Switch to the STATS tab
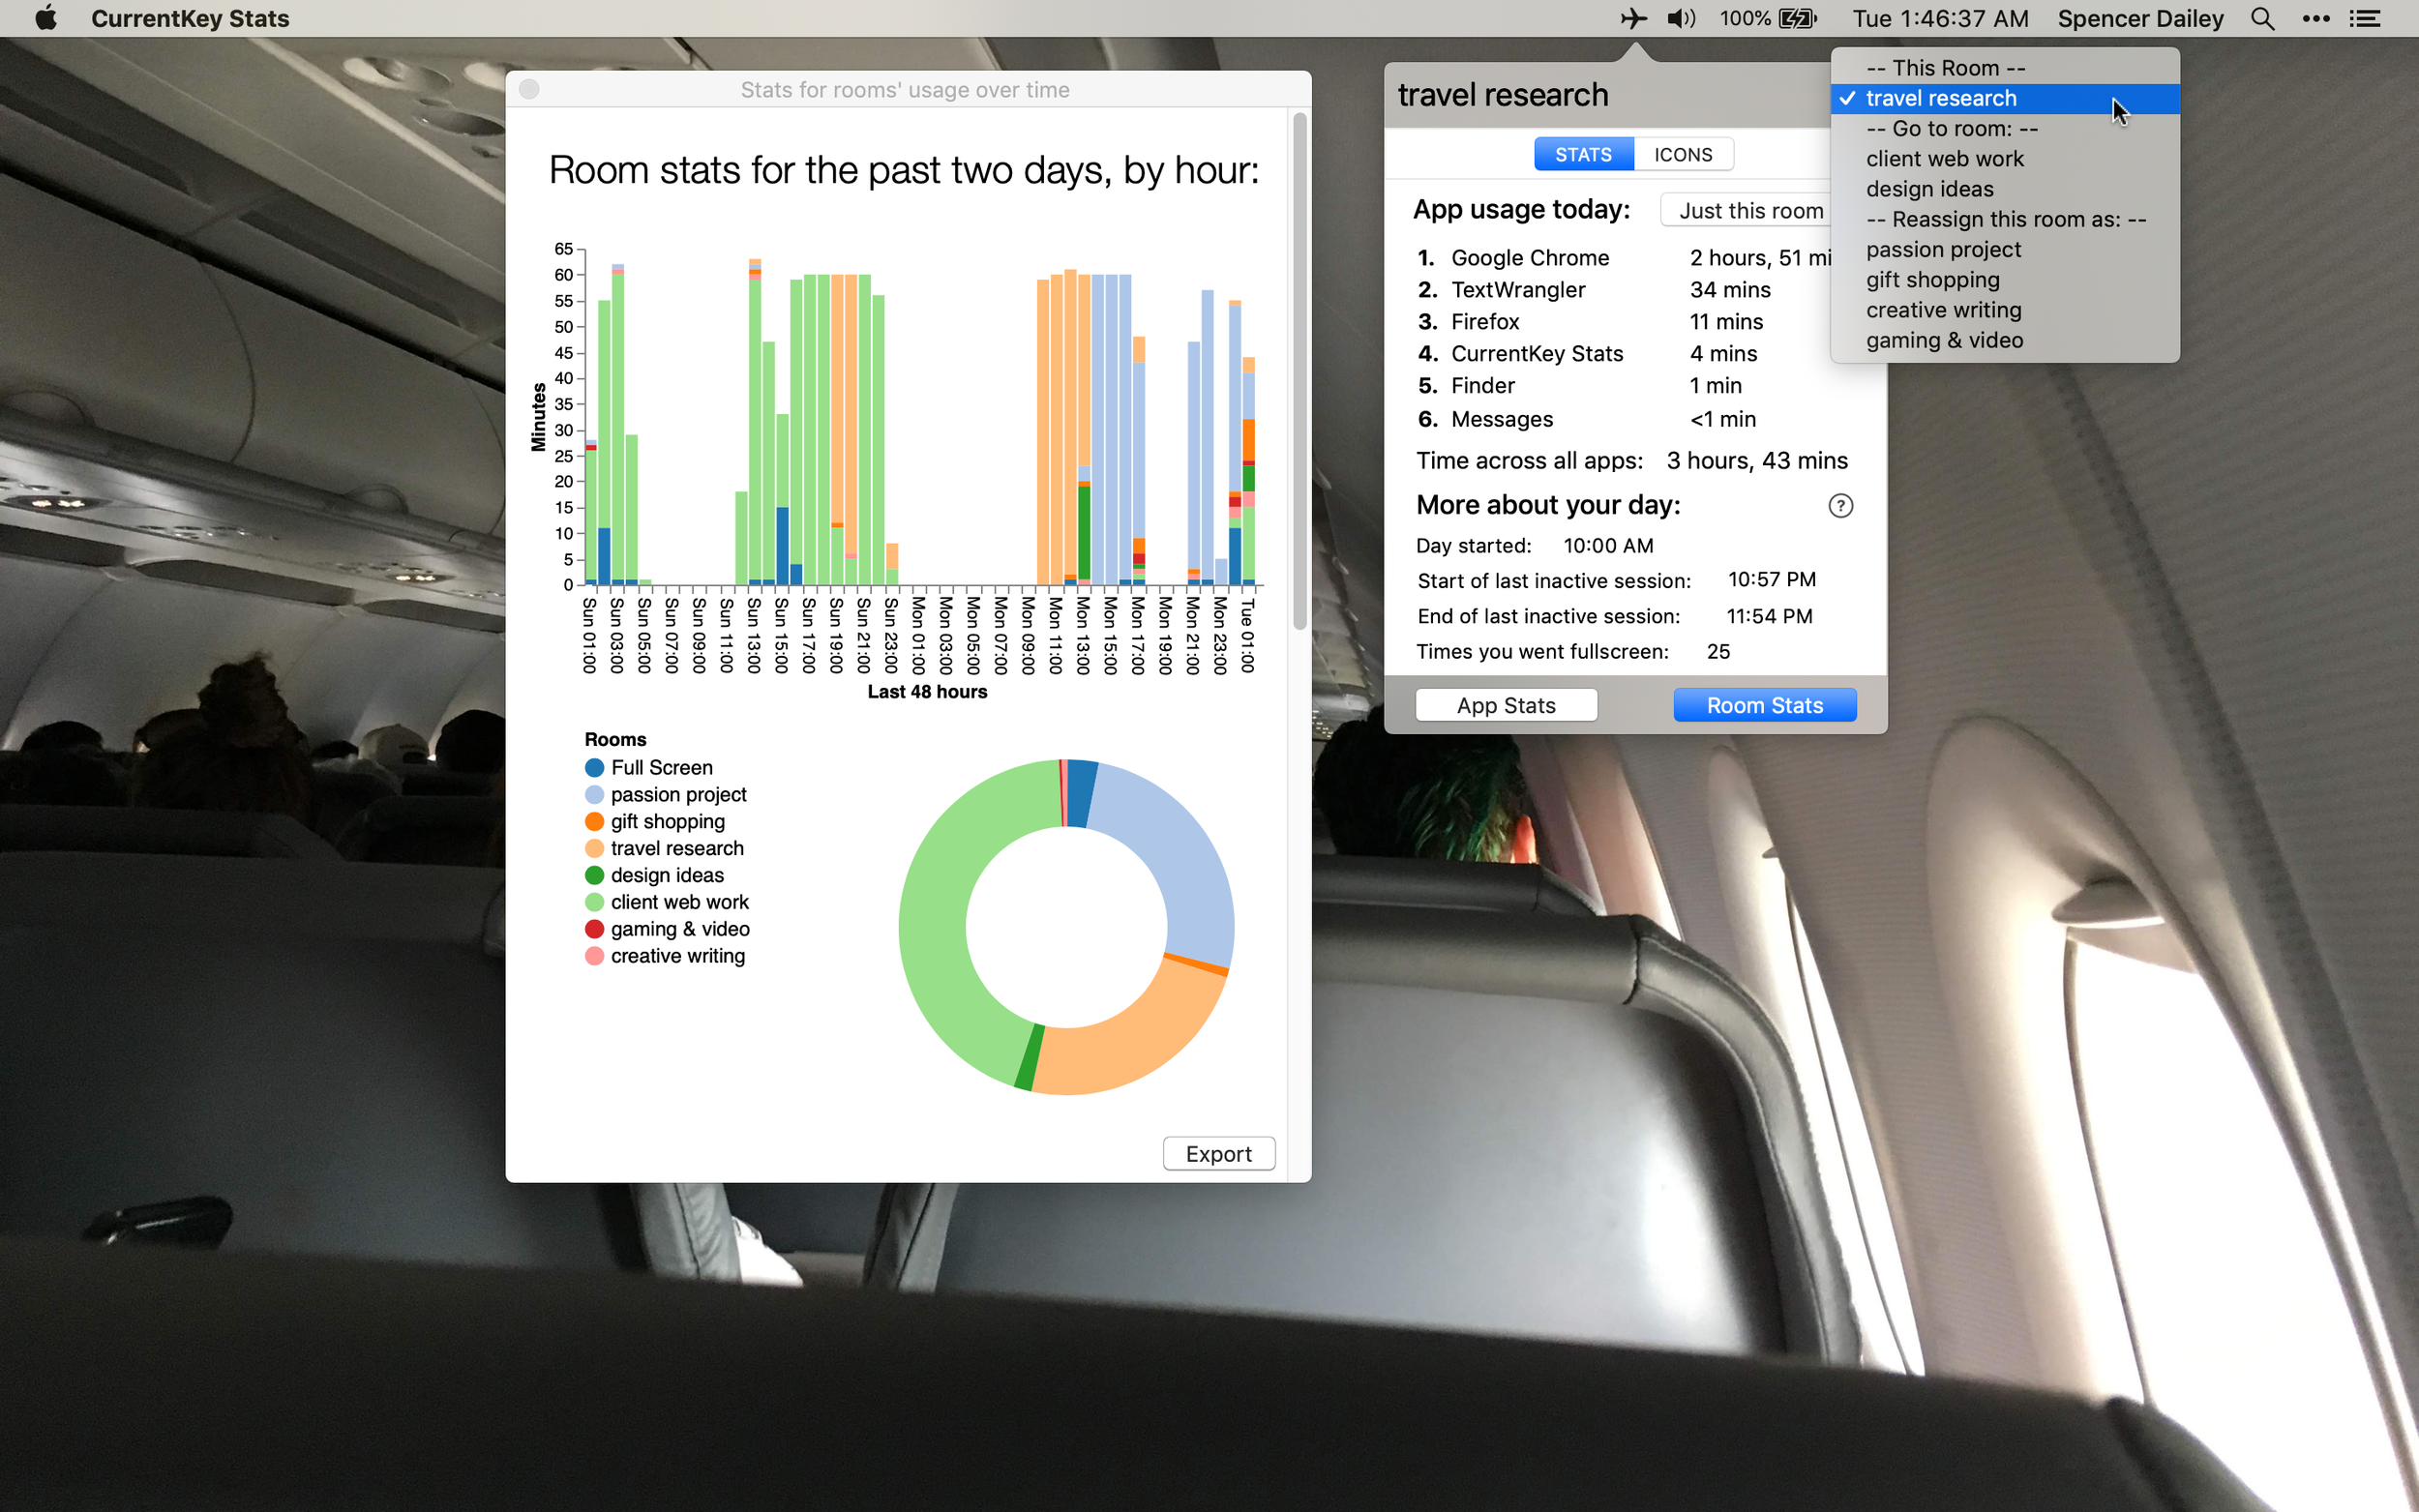 coord(1583,155)
